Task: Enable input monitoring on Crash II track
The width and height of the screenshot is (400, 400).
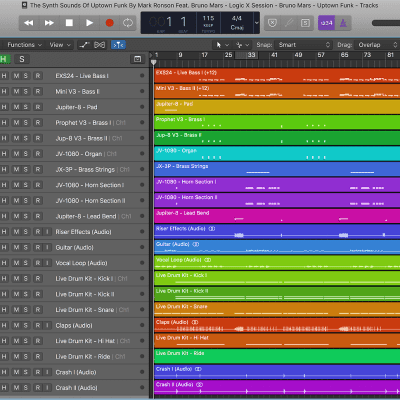Action: coord(47,388)
